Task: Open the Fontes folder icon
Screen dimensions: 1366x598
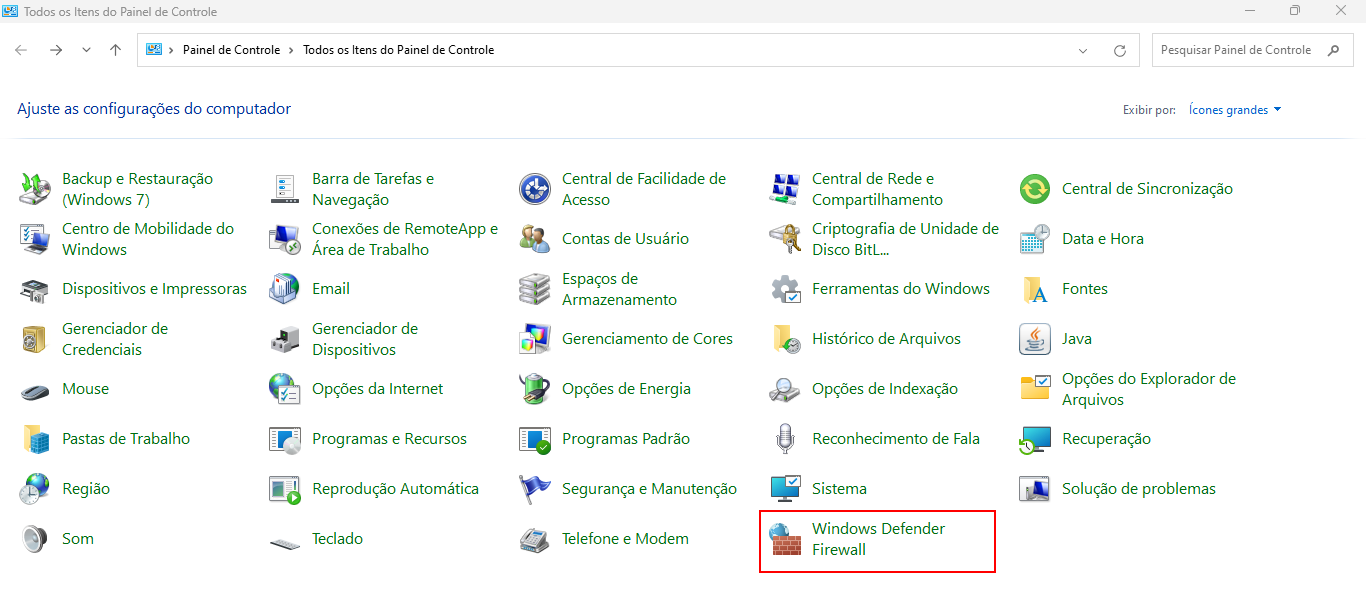Action: point(1035,289)
